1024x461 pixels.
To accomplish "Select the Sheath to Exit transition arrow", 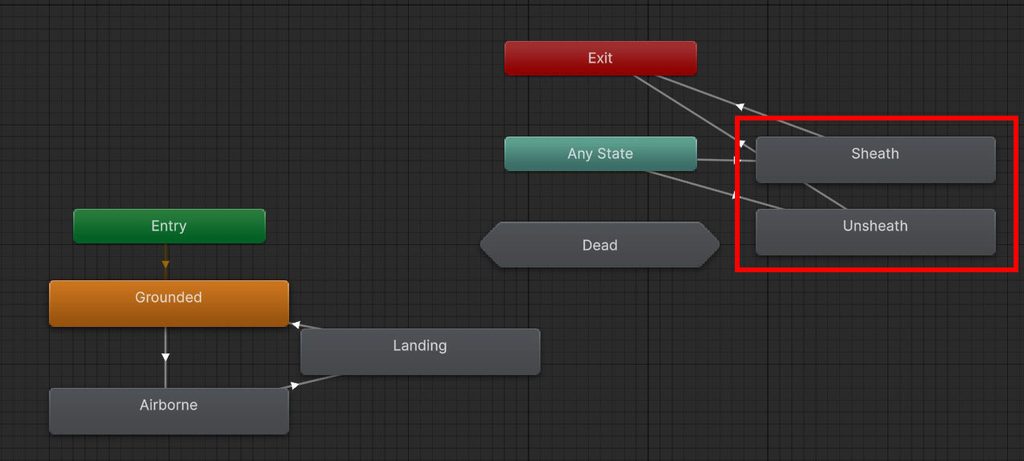I will tap(740, 106).
